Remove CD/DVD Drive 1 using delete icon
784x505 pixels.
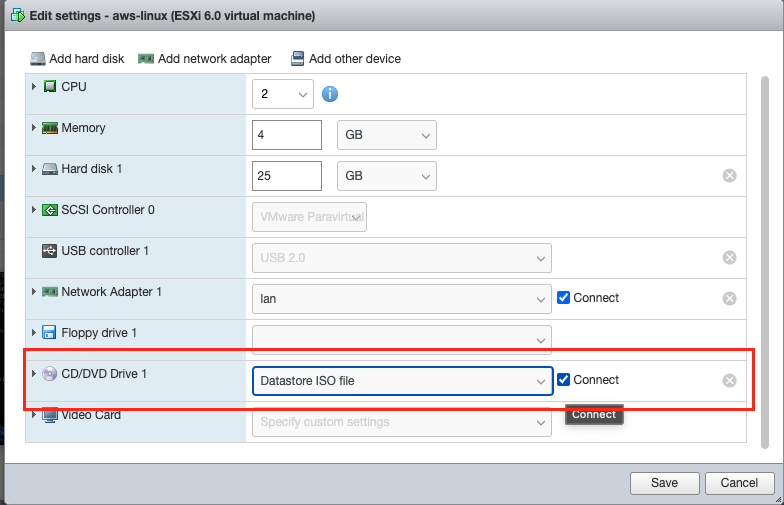point(729,380)
